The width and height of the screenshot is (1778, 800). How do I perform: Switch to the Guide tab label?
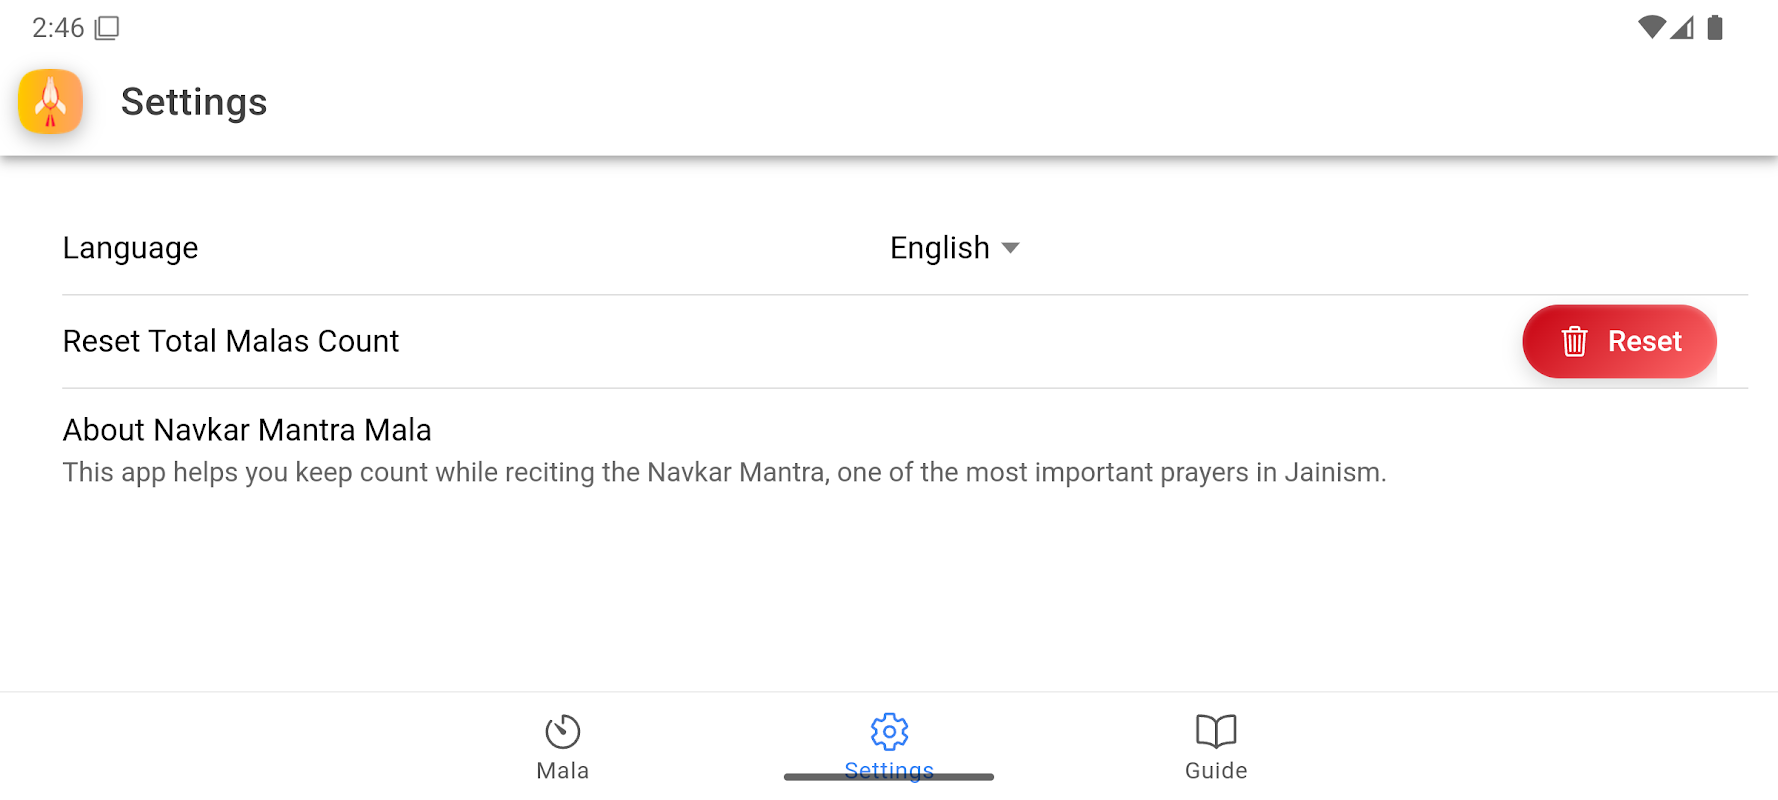pyautogui.click(x=1216, y=771)
